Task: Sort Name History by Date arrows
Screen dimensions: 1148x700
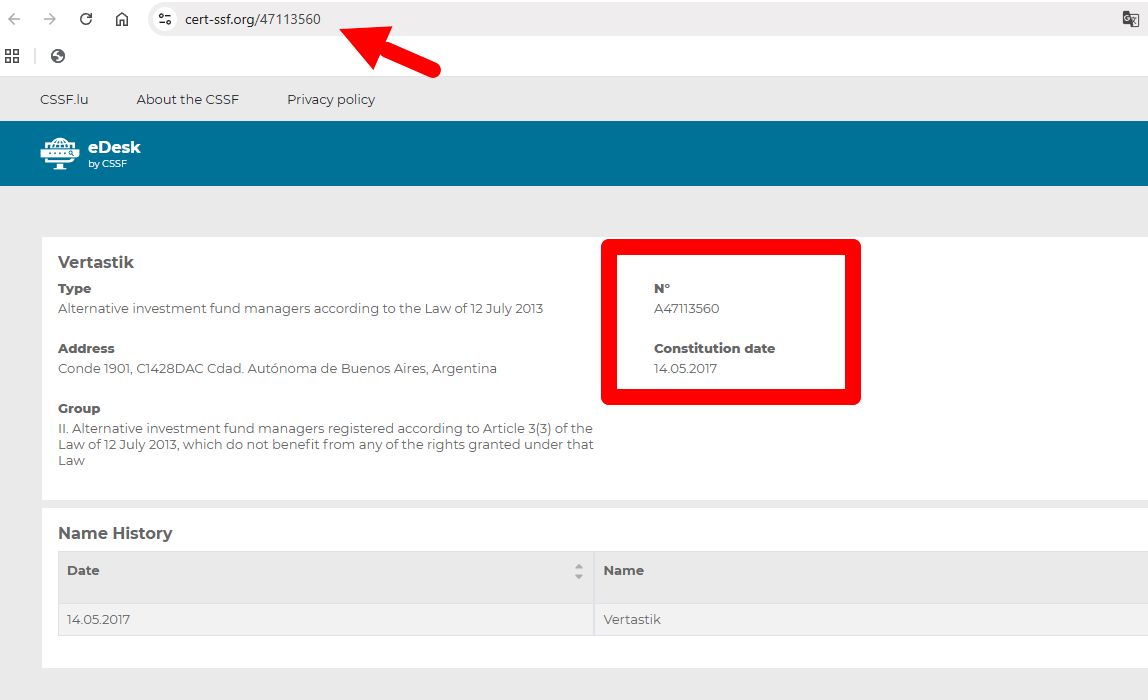Action: point(579,571)
